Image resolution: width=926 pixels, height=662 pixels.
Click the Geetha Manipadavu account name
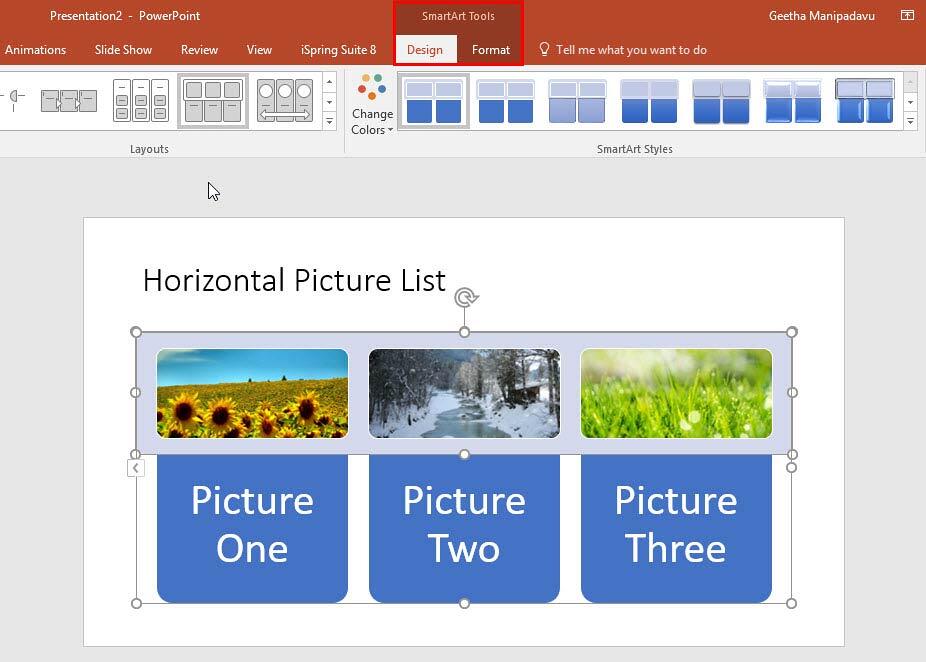click(x=822, y=16)
